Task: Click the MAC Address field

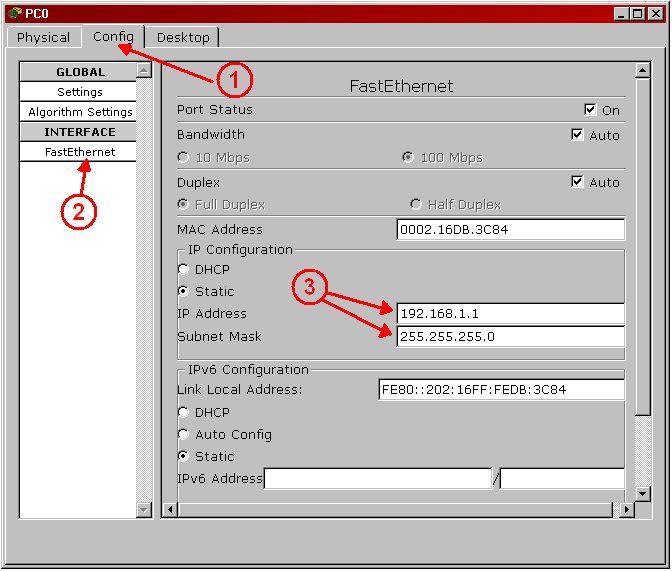Action: point(510,230)
